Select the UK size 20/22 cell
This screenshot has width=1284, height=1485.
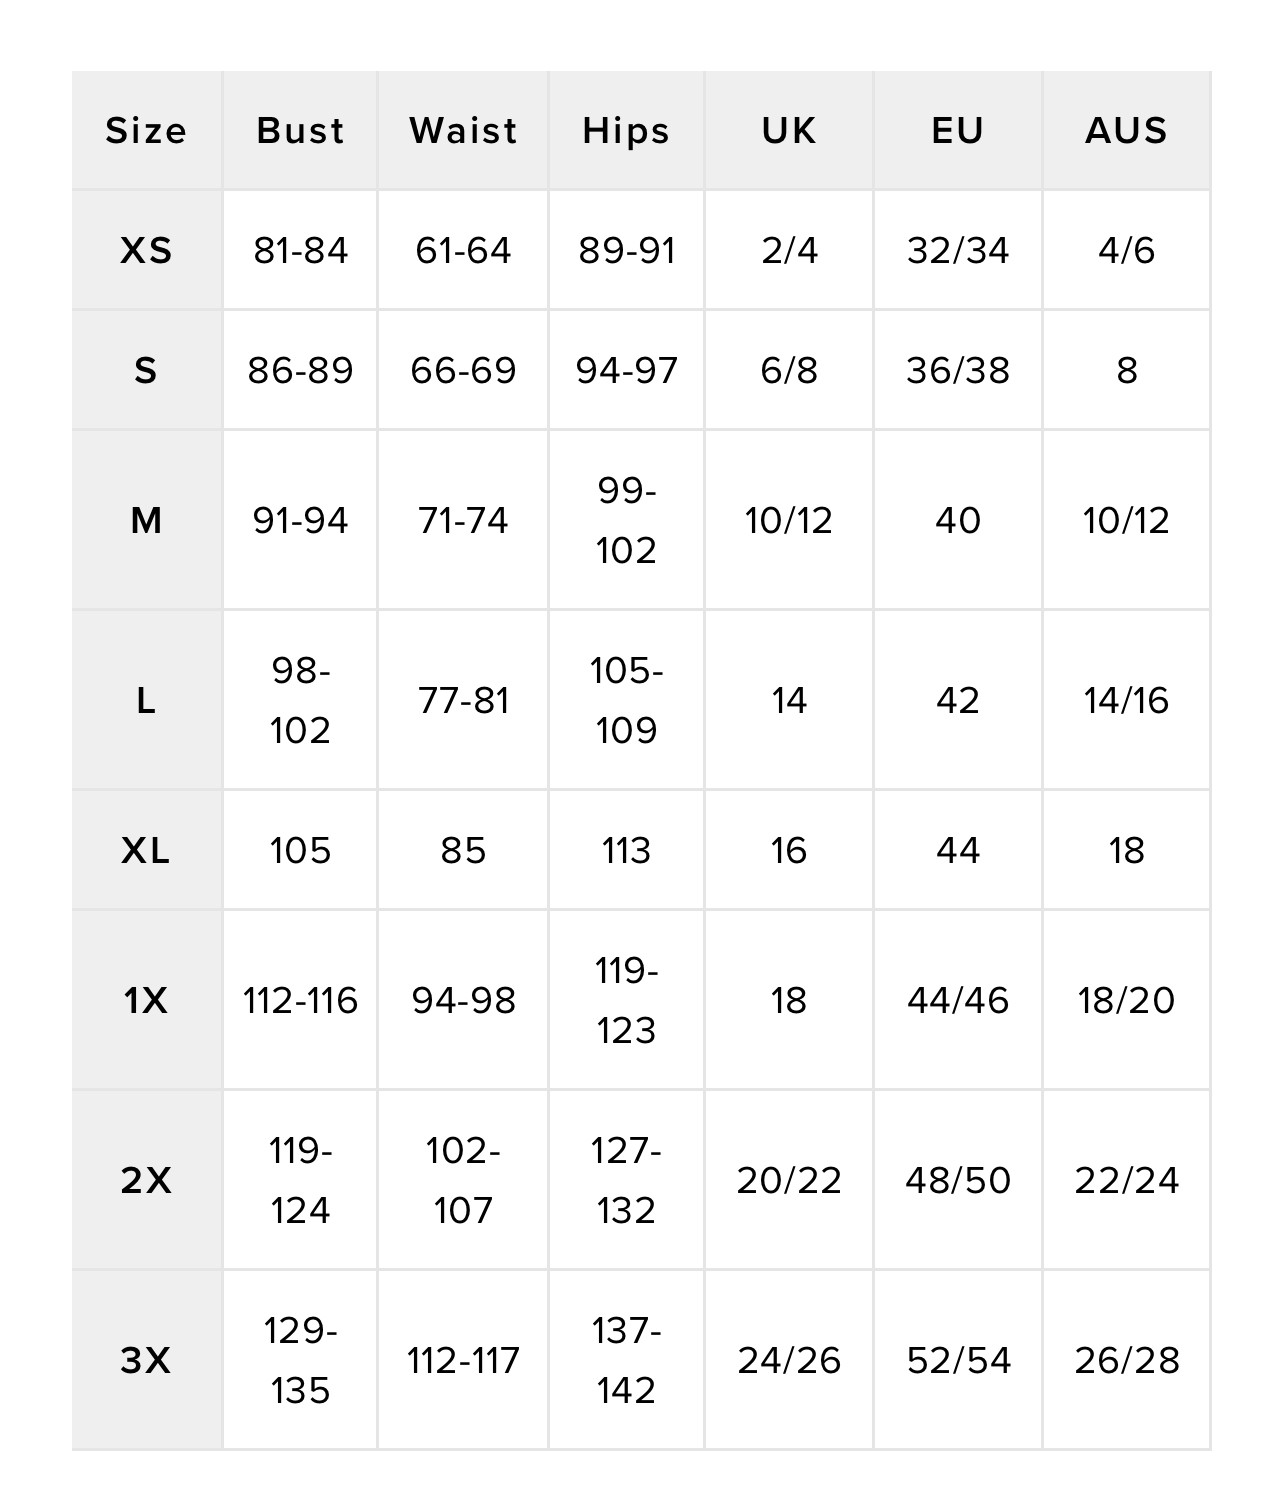(x=789, y=1180)
